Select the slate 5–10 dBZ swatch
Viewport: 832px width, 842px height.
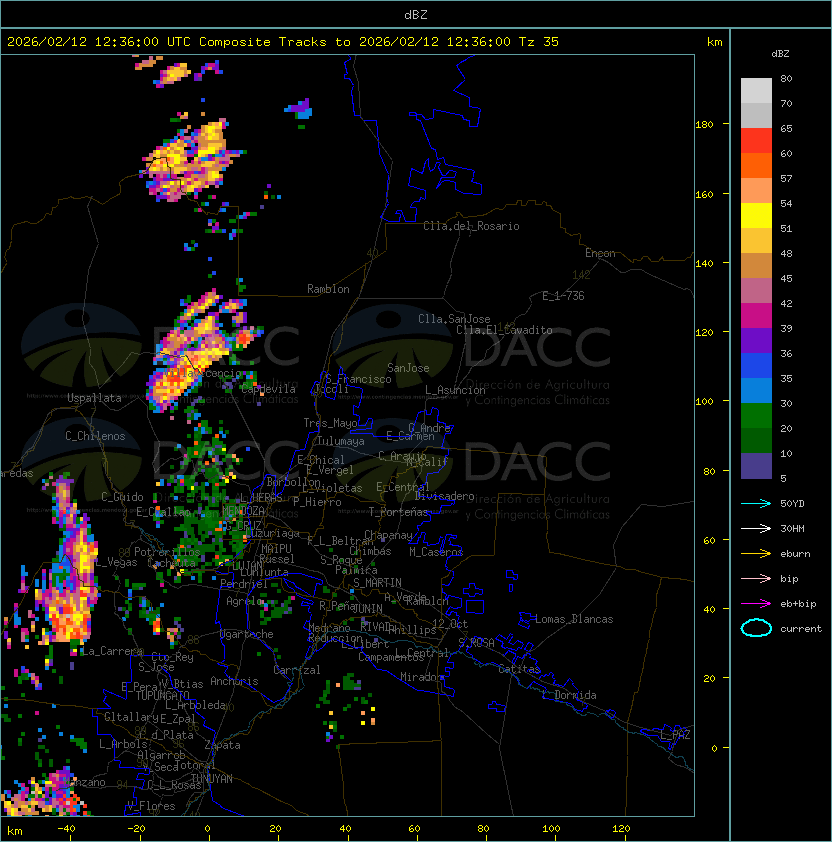756,466
